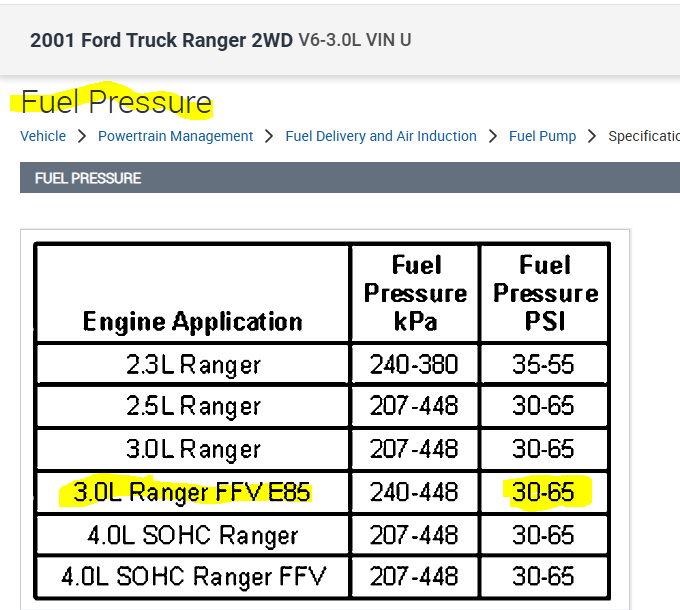Click the chevron after the Vehicle breadcrumb
The image size is (680, 610).
click(x=82, y=136)
